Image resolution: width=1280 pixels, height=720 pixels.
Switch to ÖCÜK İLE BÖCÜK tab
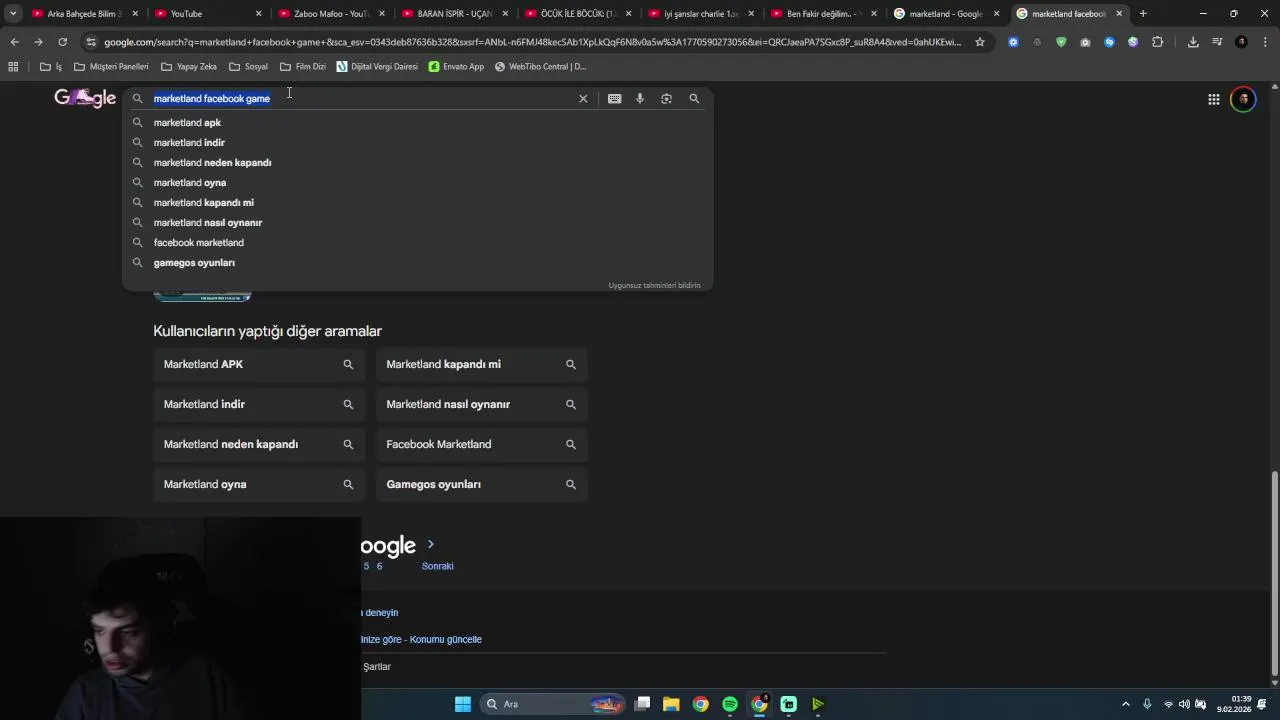[x=578, y=14]
